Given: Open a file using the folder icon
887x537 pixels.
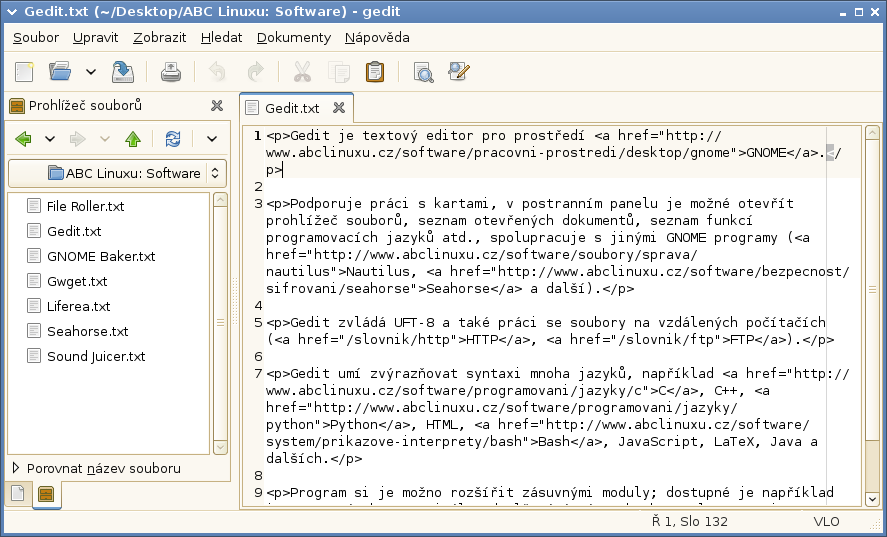Looking at the screenshot, I should coord(60,72).
